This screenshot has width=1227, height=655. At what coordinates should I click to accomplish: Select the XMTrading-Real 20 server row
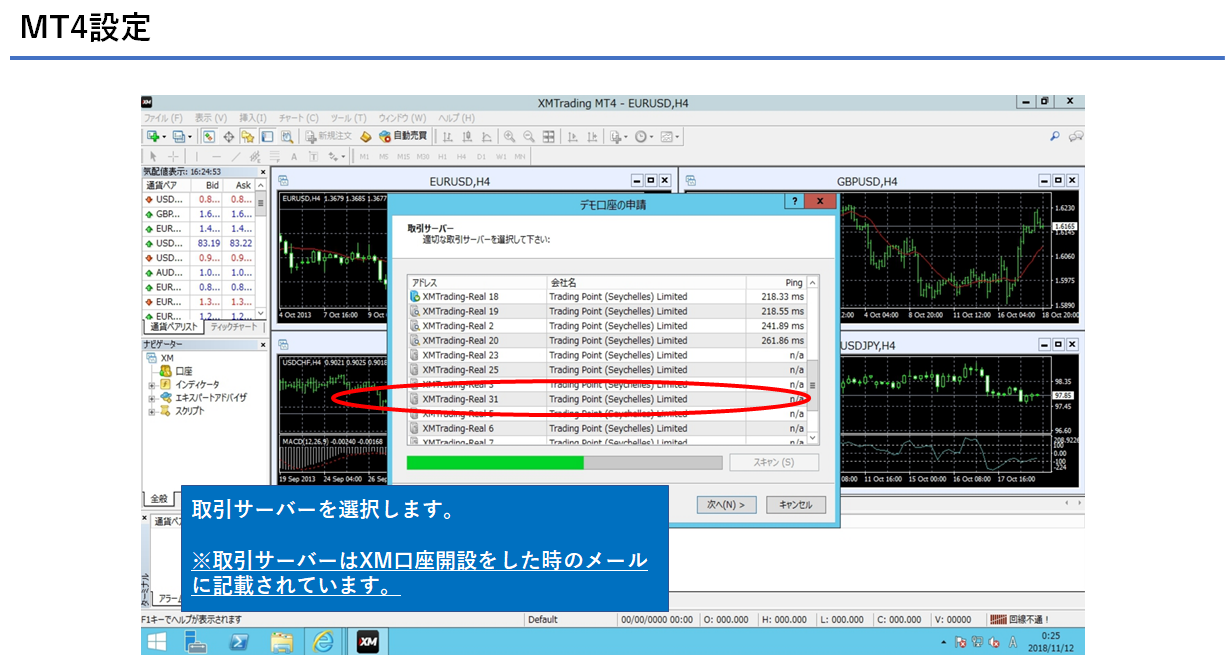[x=607, y=341]
